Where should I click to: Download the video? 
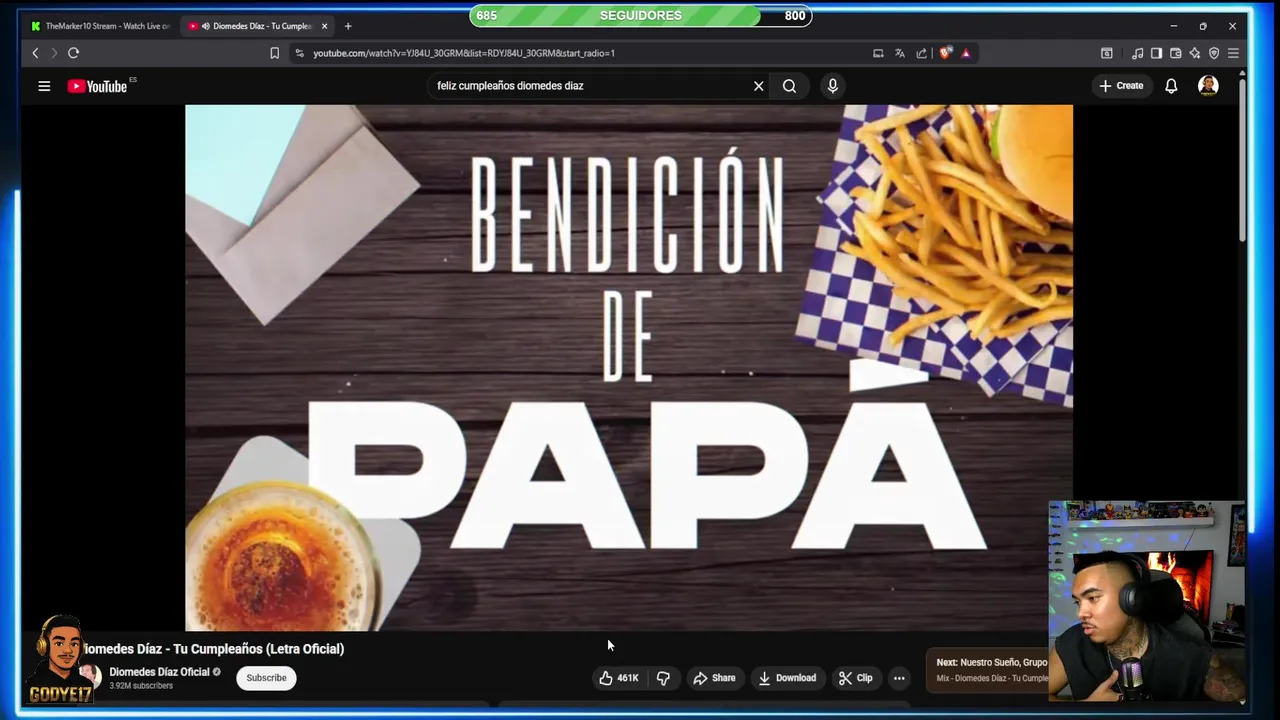point(786,678)
